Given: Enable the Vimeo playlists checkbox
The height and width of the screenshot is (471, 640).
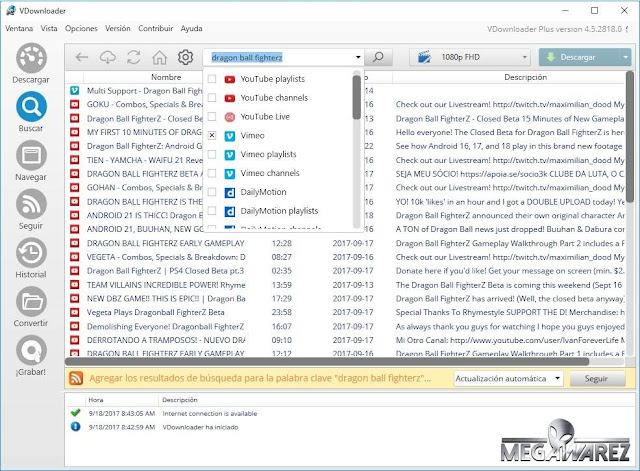Looking at the screenshot, I should point(212,154).
